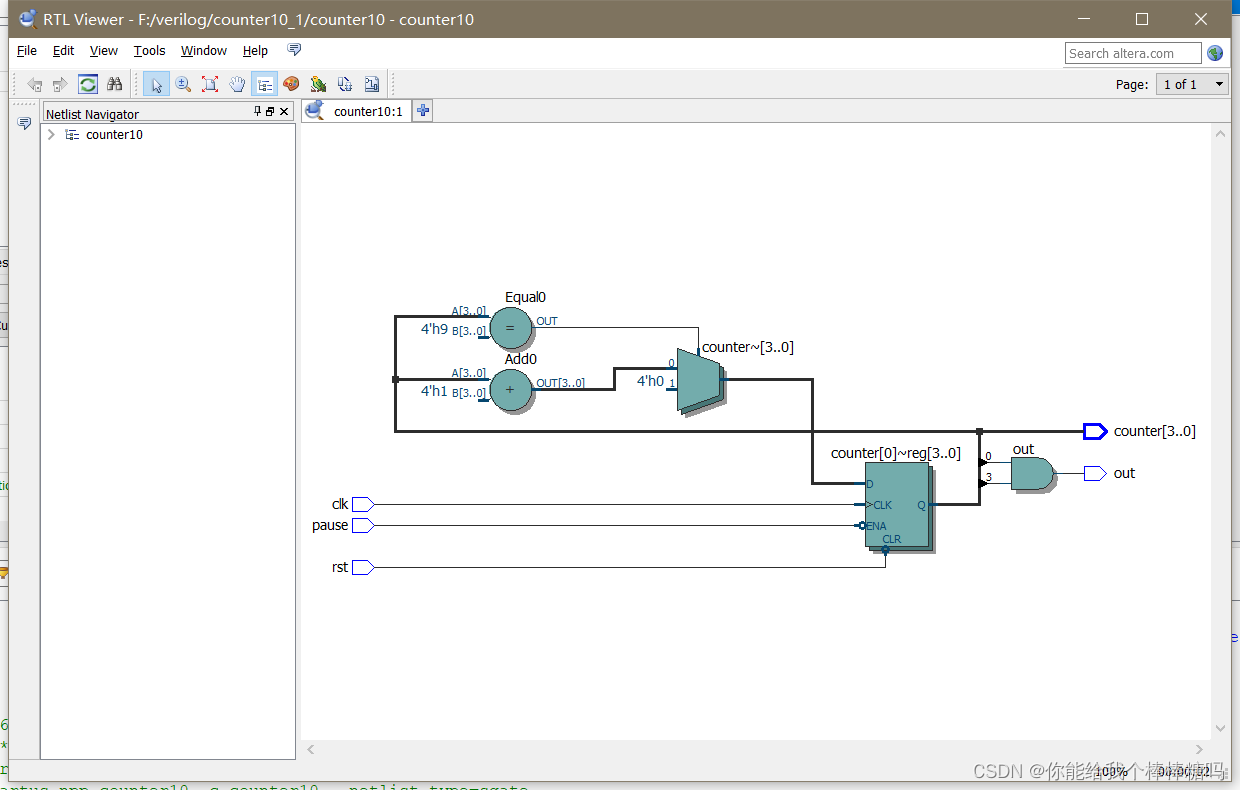This screenshot has width=1240, height=790.
Task: Select the counter10:1 schematic tab
Action: click(x=357, y=111)
